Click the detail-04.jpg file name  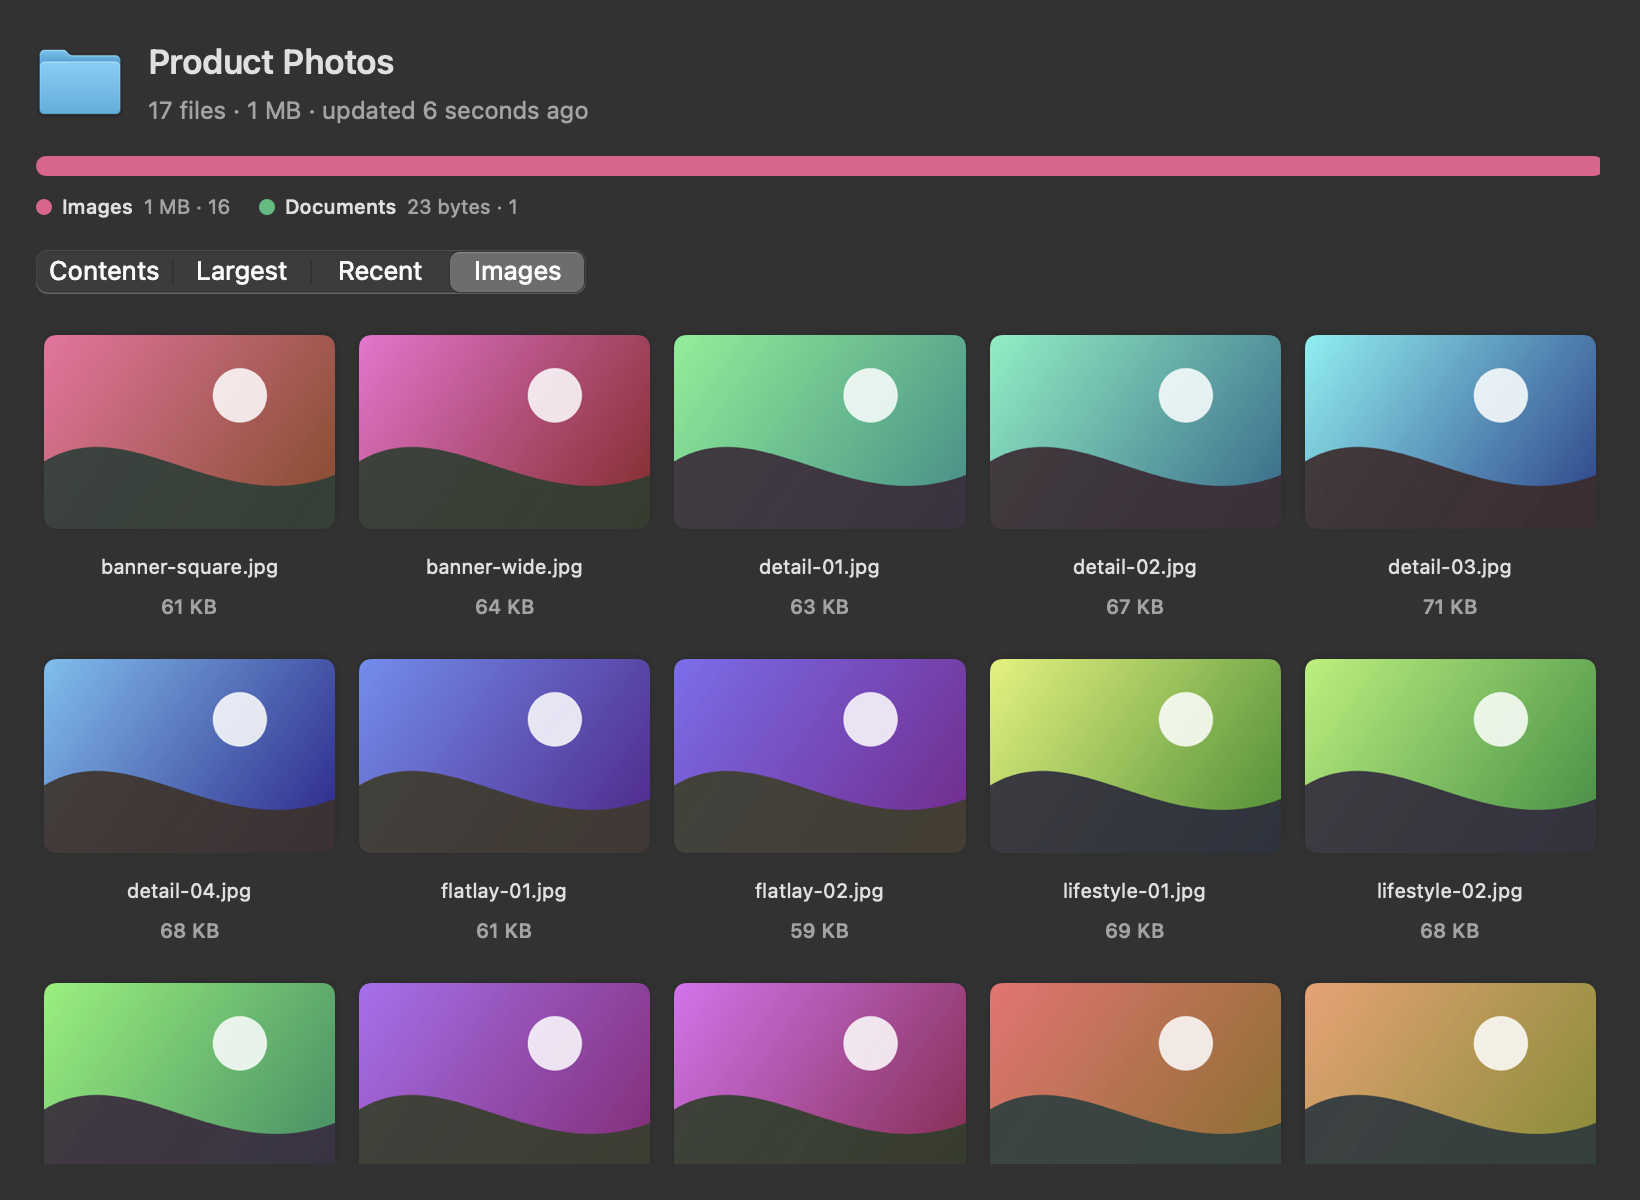(x=189, y=891)
